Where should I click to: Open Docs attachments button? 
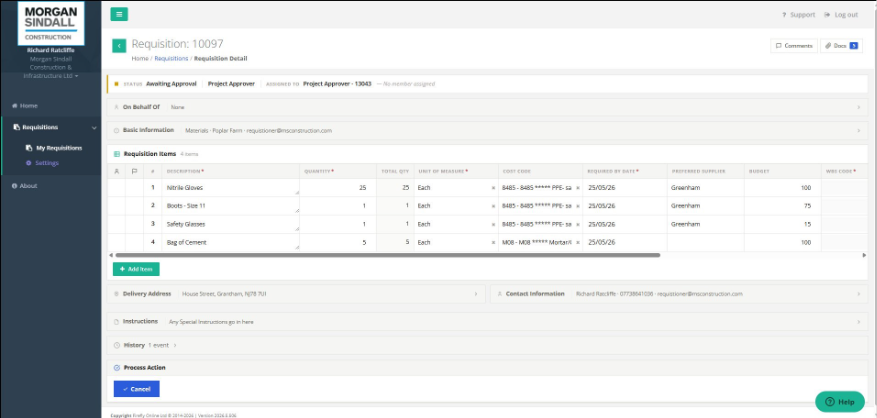841,46
